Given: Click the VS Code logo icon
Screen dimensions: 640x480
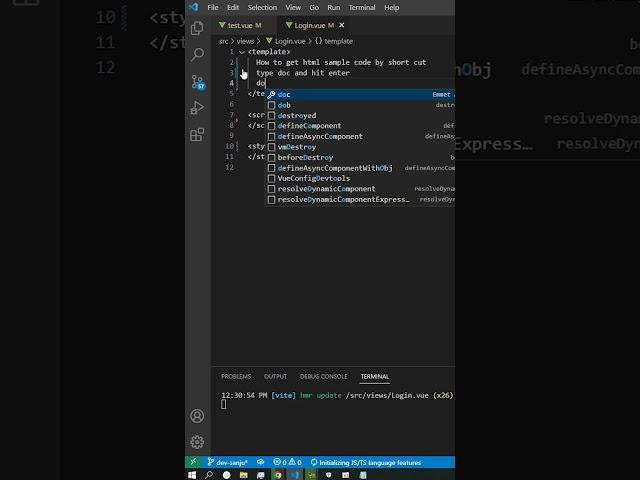Looking at the screenshot, I should [x=194, y=7].
